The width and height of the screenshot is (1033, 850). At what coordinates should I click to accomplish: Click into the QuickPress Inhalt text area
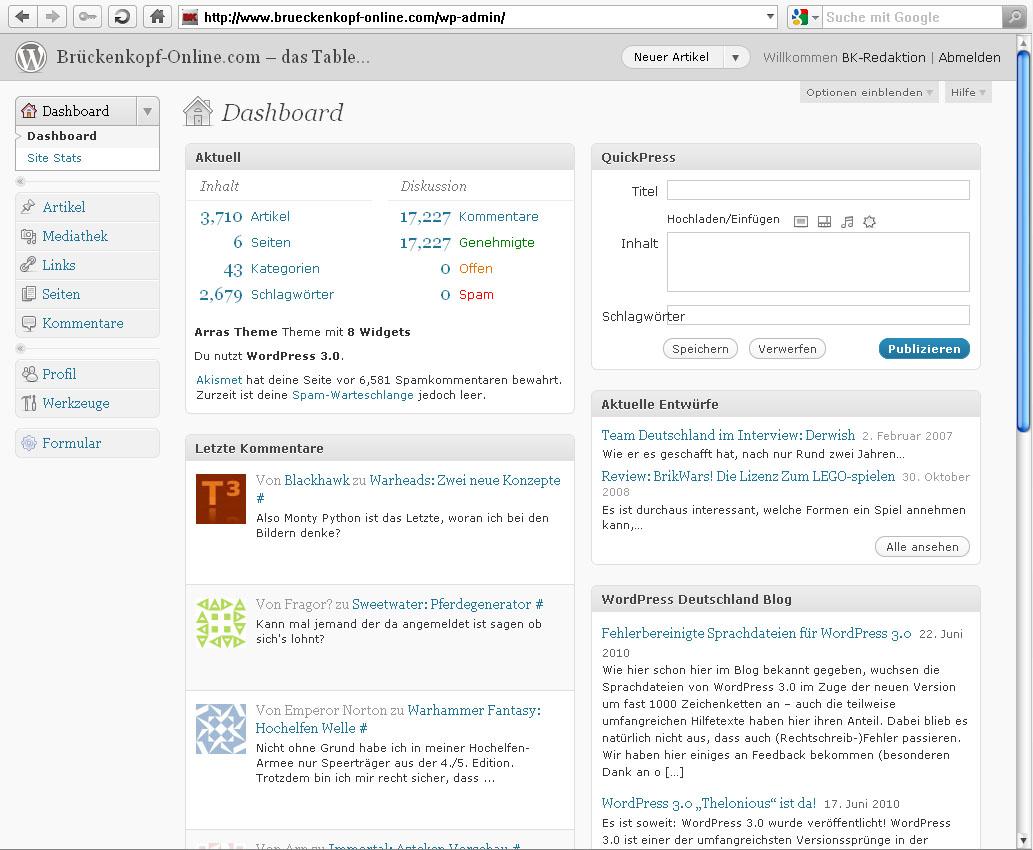pyautogui.click(x=818, y=262)
